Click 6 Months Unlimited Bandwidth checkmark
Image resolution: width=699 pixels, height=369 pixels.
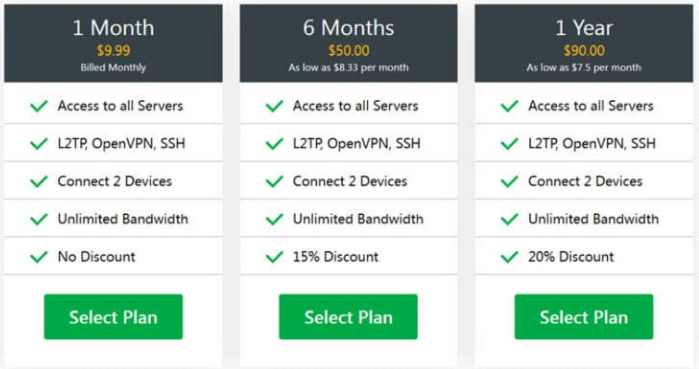pos(274,219)
